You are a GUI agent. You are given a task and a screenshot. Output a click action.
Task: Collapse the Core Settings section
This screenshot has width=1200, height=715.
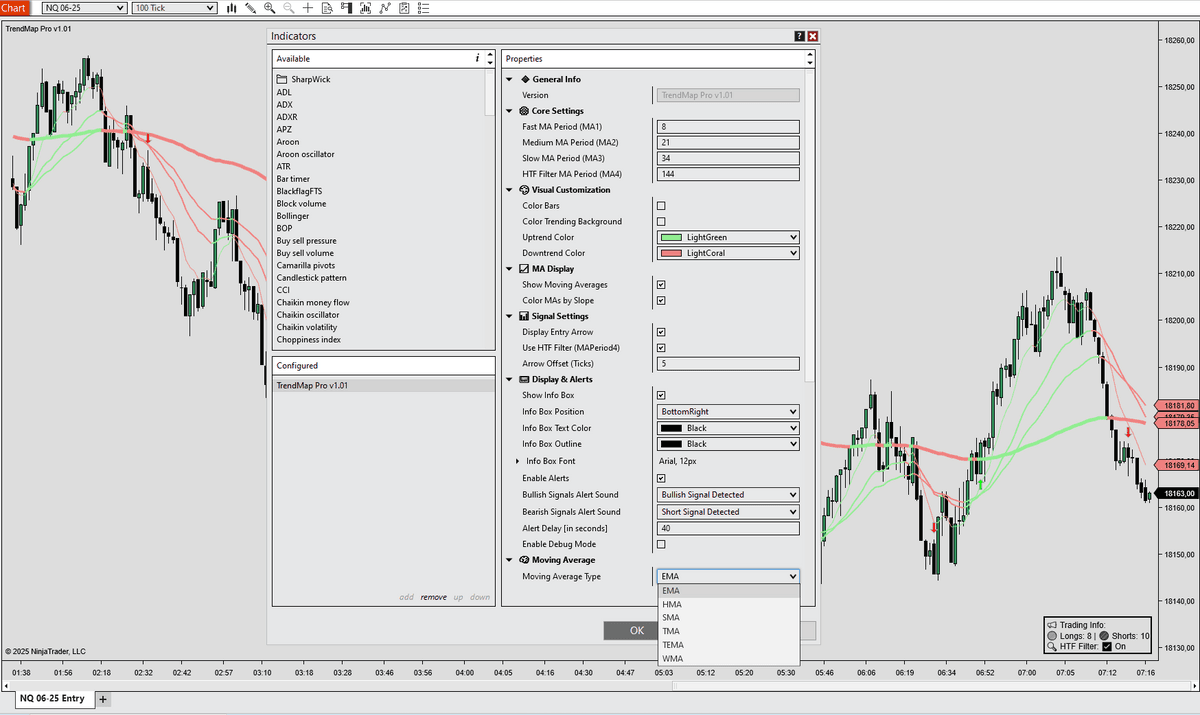point(509,111)
